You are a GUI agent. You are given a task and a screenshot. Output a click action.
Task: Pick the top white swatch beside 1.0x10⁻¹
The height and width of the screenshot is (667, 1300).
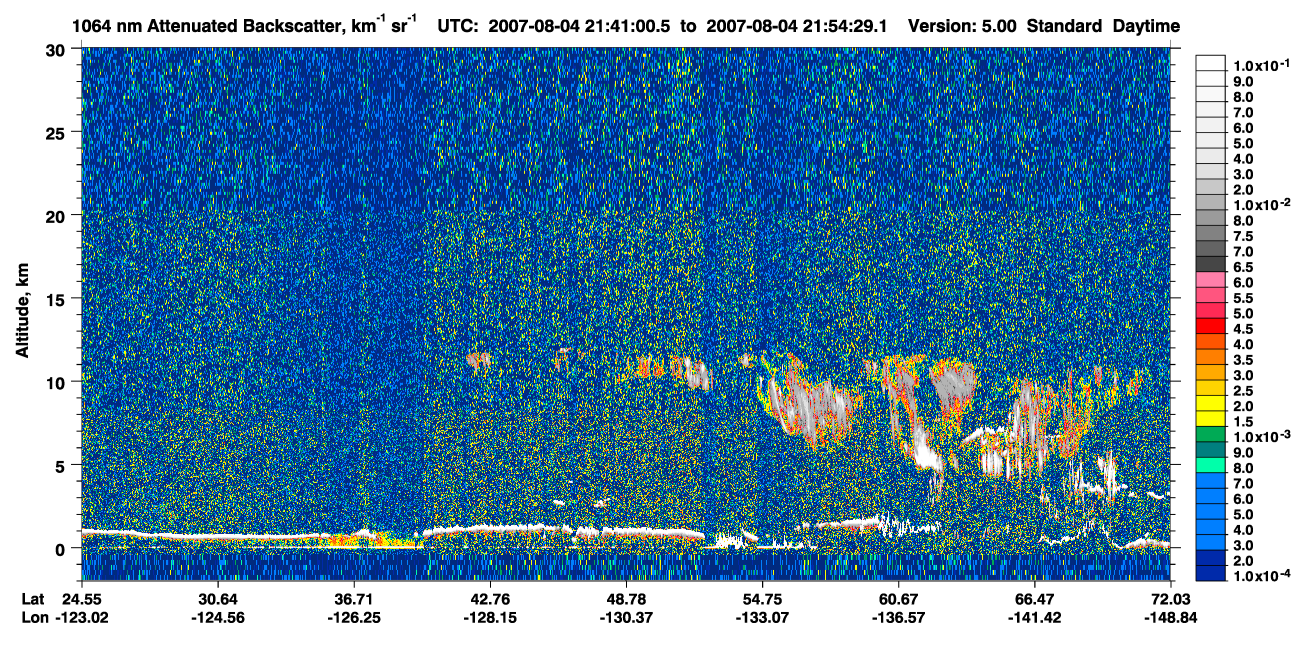coord(1210,62)
